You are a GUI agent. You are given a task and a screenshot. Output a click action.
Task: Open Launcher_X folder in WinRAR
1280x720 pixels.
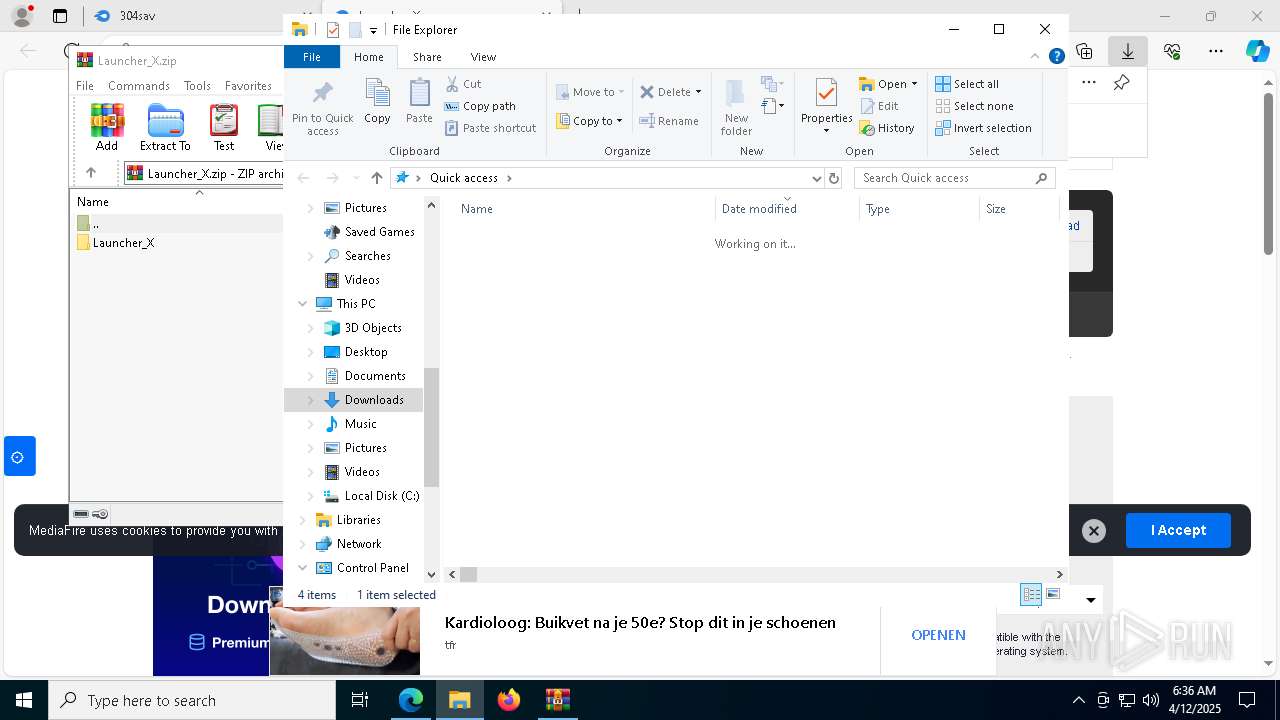tap(123, 243)
